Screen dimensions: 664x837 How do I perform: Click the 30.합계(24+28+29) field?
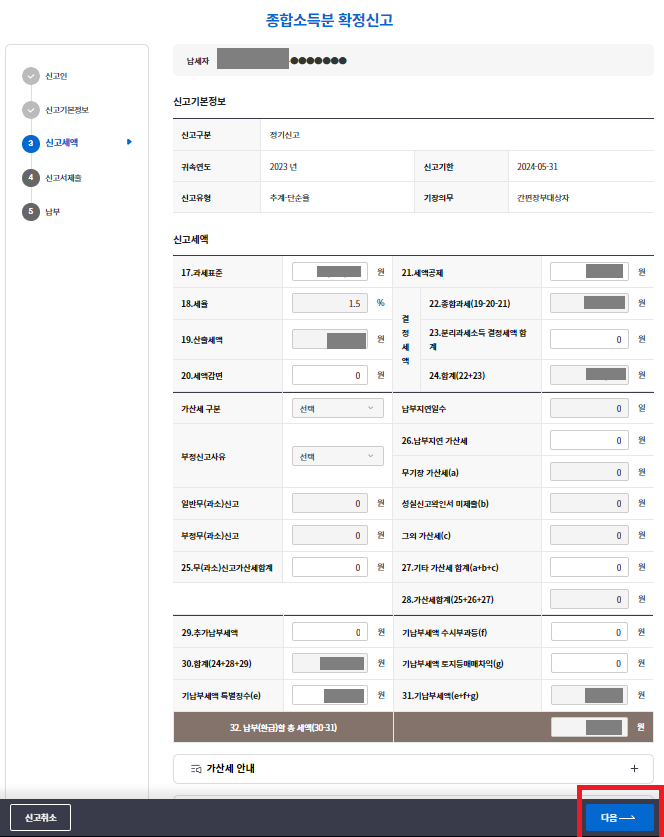pyautogui.click(x=330, y=664)
